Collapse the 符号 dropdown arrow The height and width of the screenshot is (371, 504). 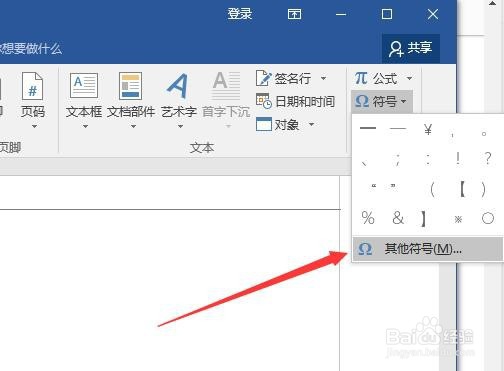(404, 101)
